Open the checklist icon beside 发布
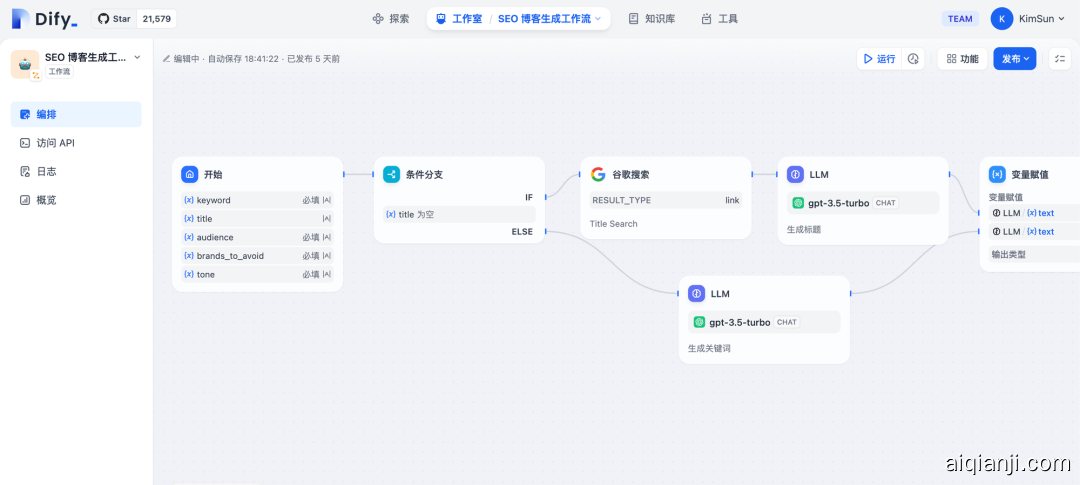Image resolution: width=1080 pixels, height=485 pixels. point(1060,59)
